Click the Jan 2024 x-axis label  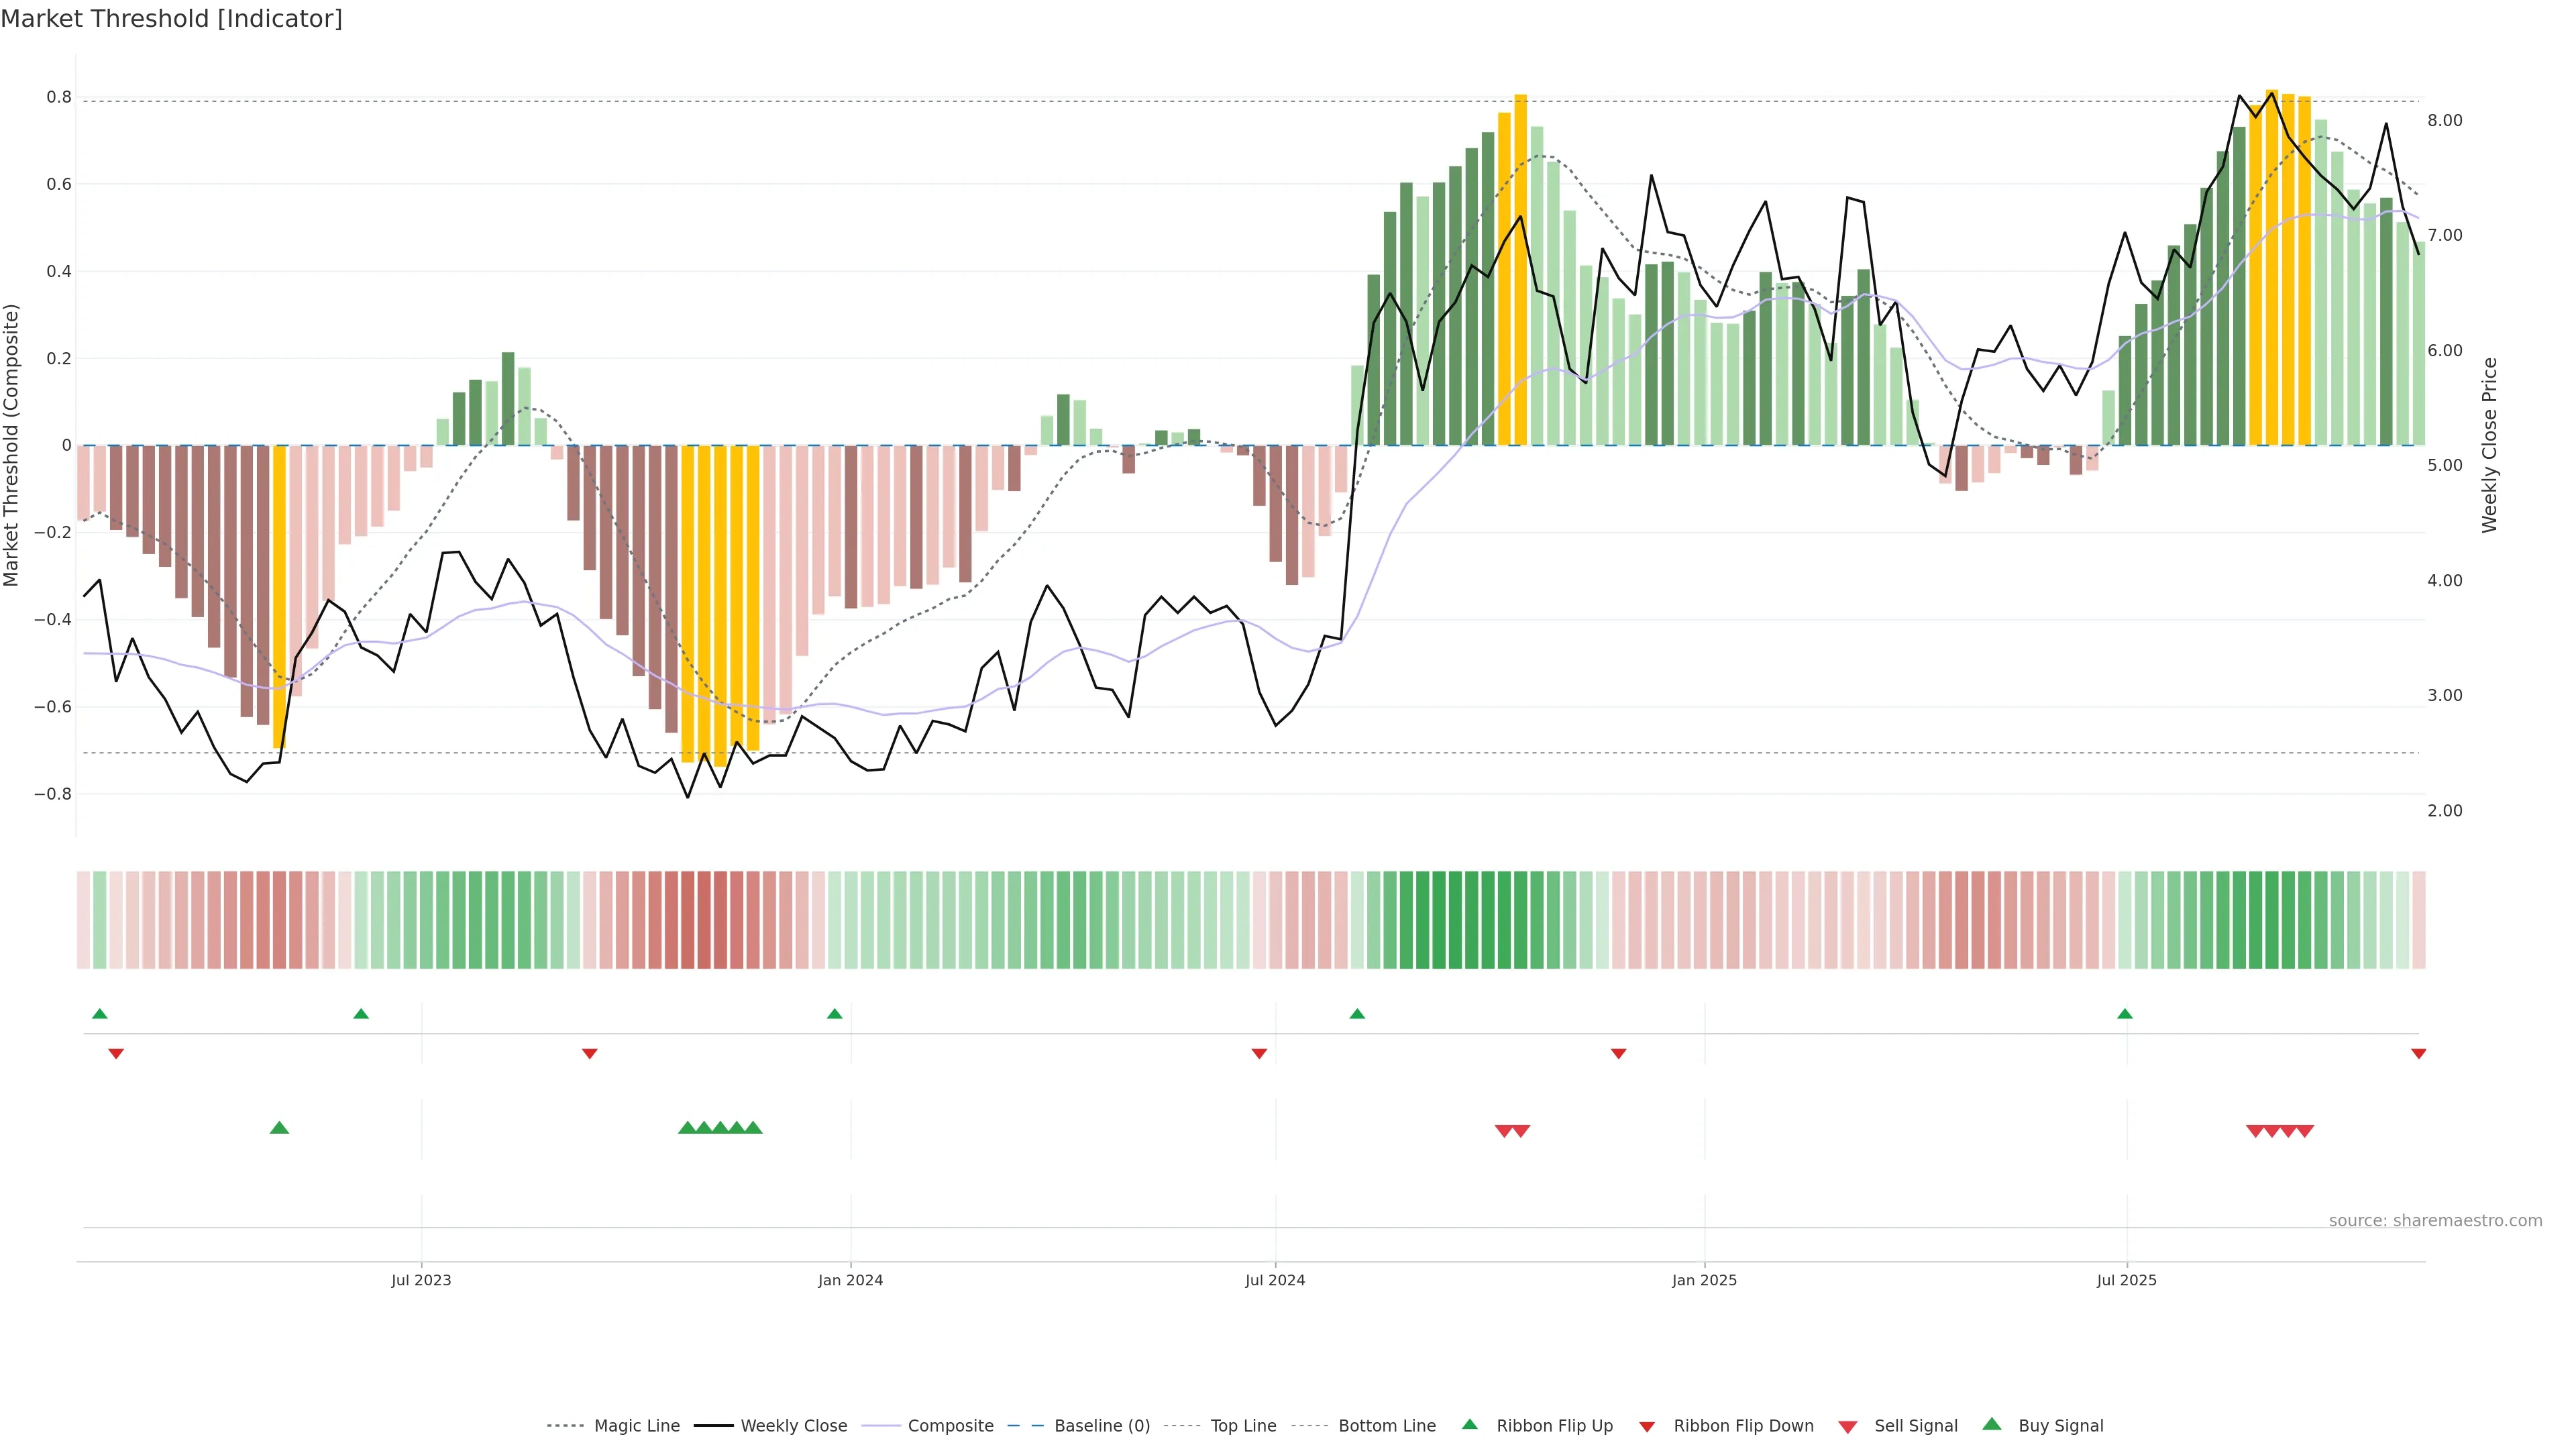click(x=850, y=1280)
